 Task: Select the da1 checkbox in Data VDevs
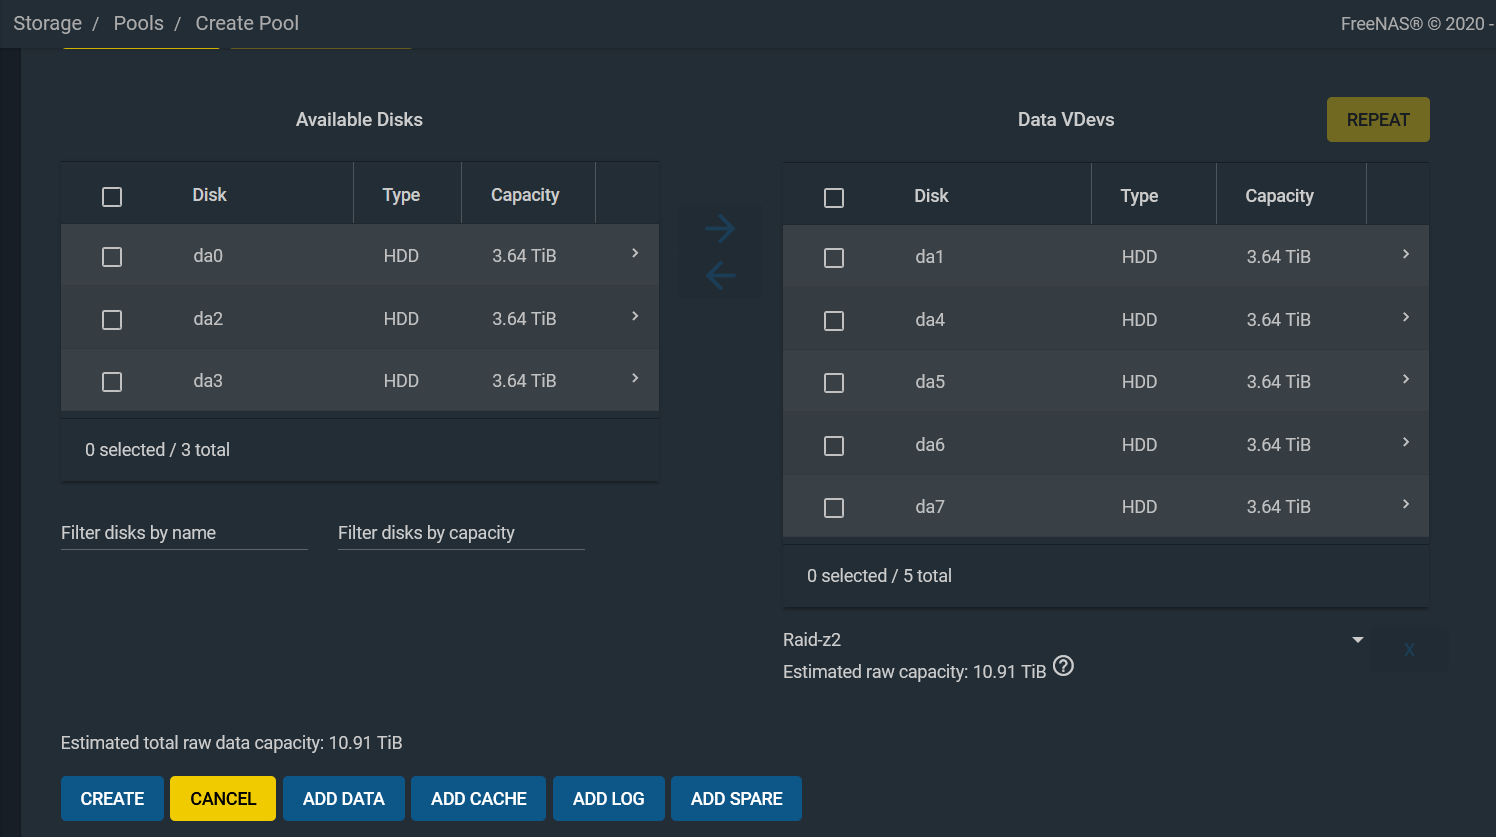[x=834, y=258]
